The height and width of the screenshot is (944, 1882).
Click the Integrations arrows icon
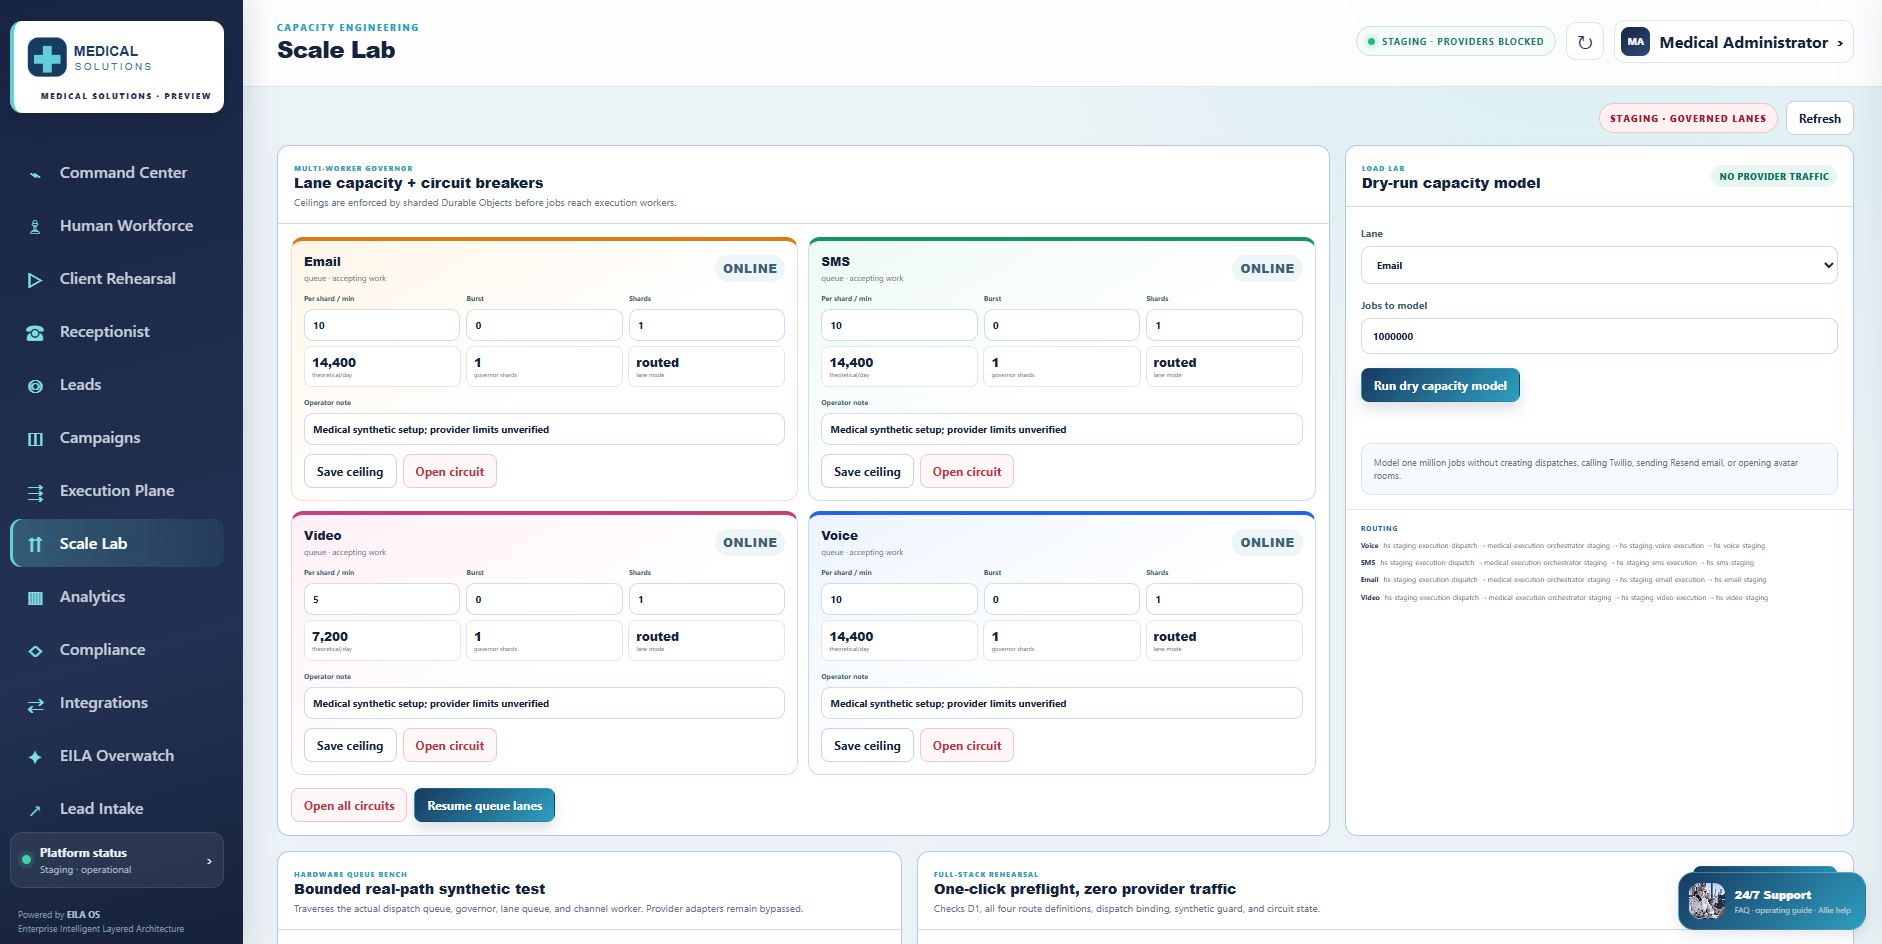tap(35, 704)
